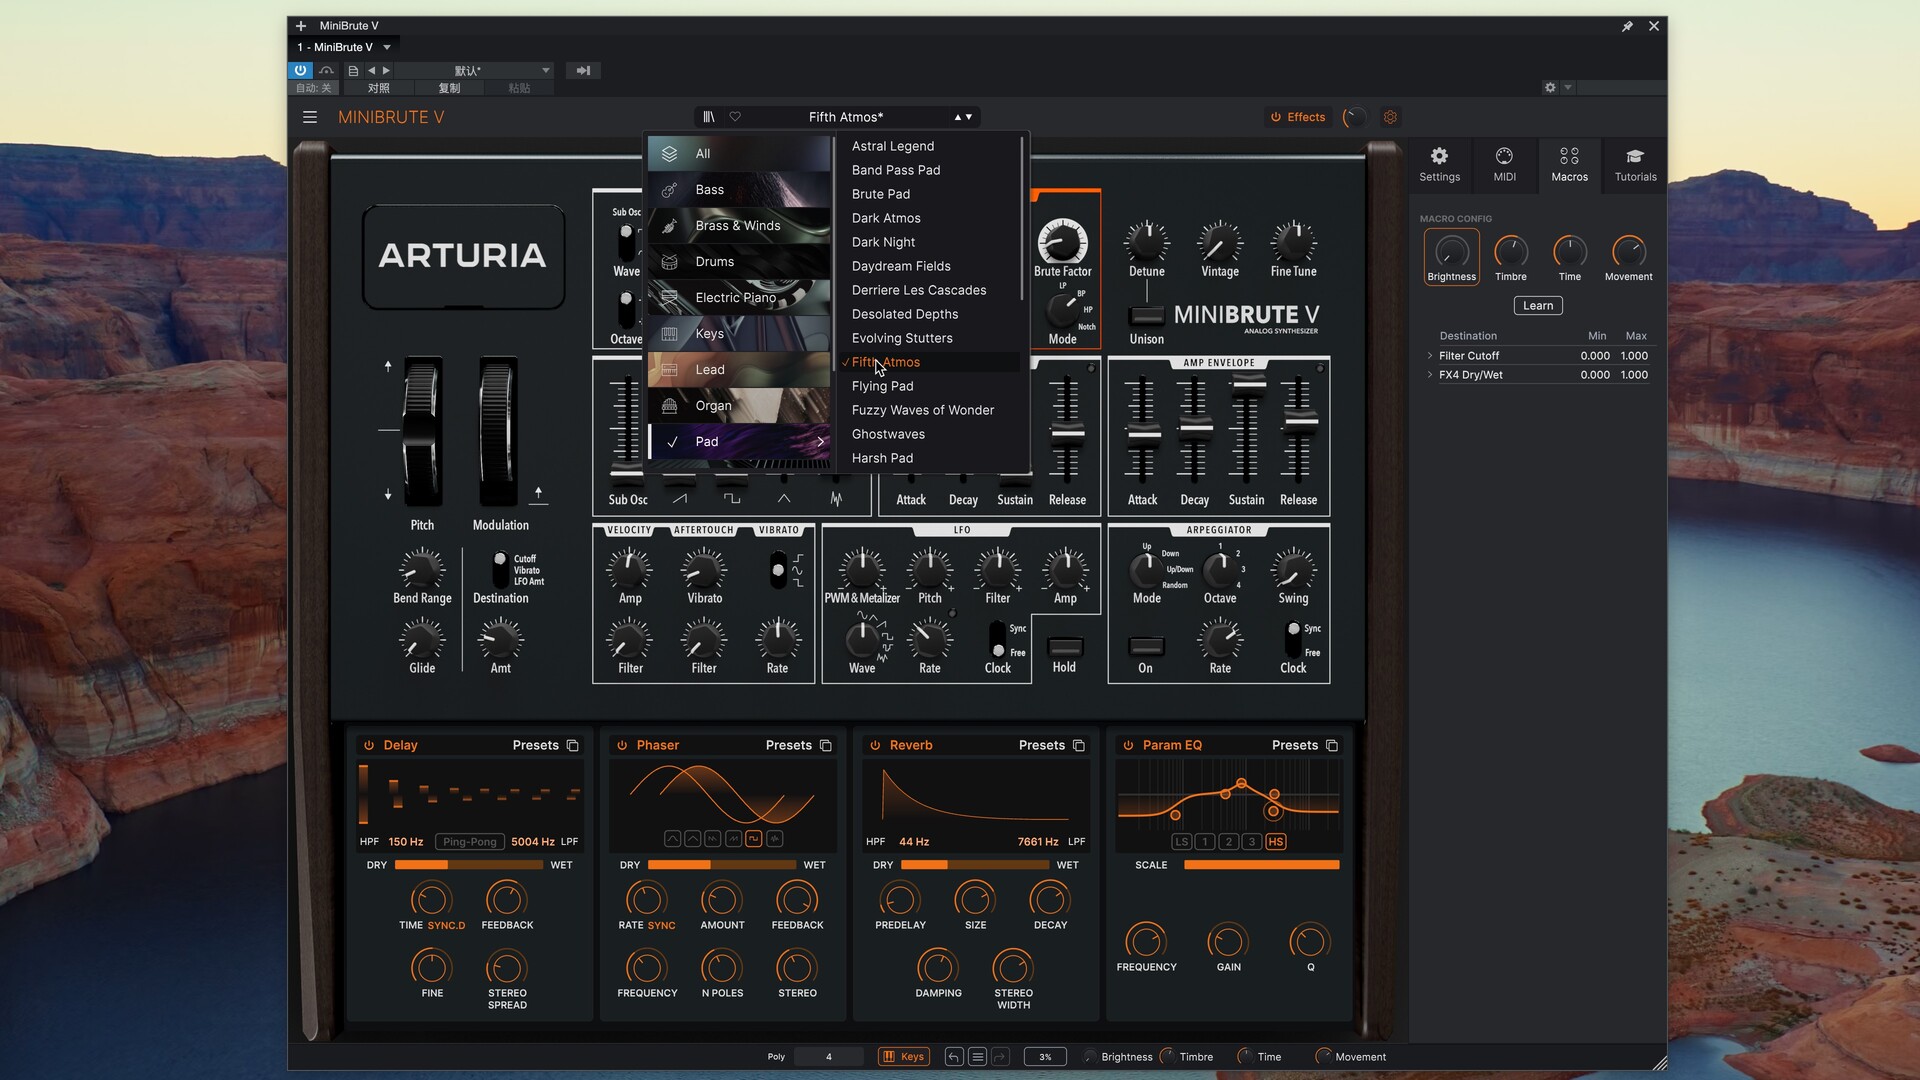Screen dimensions: 1920x1080
Task: Favorite the current preset with heart icon
Action: (x=735, y=117)
